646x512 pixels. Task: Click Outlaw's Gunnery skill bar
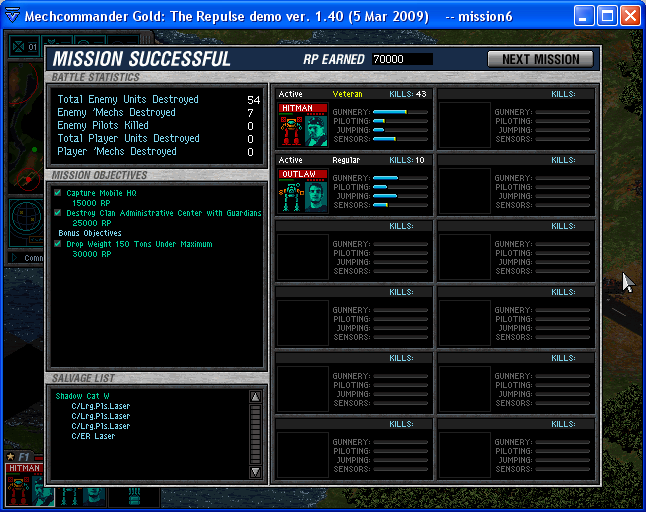pos(400,178)
